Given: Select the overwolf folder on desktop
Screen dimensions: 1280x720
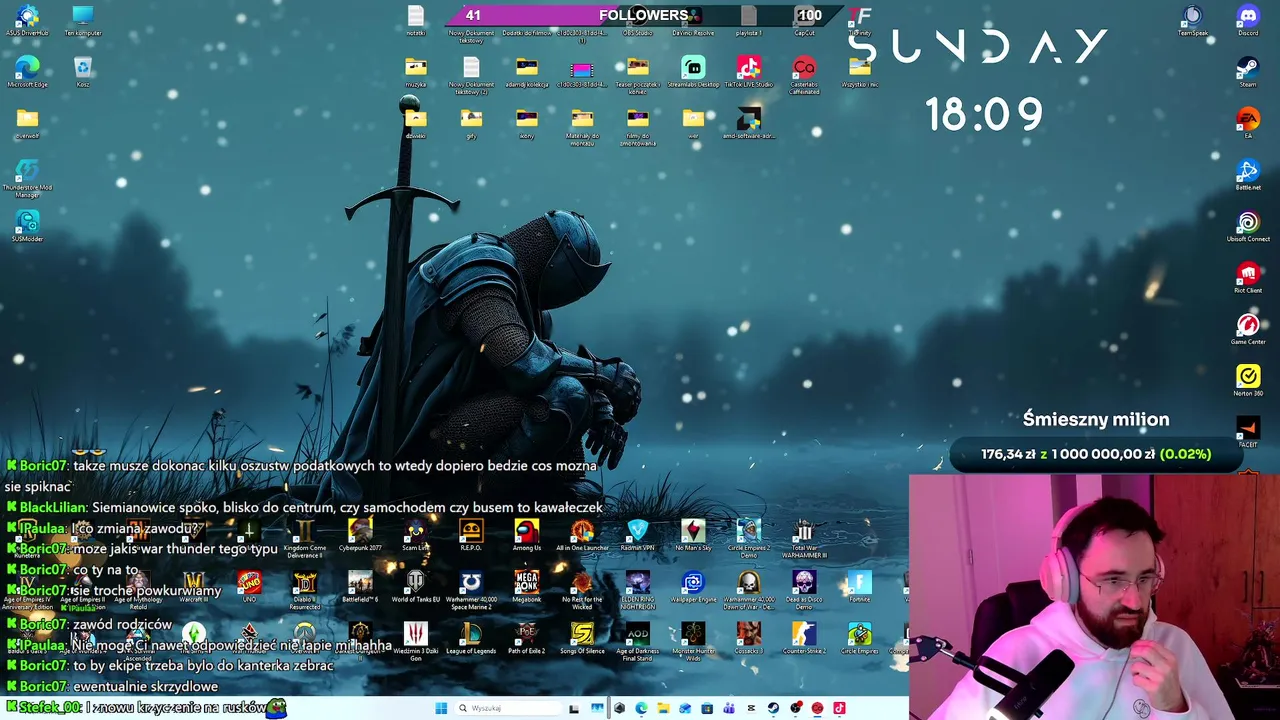Looking at the screenshot, I should [27, 123].
